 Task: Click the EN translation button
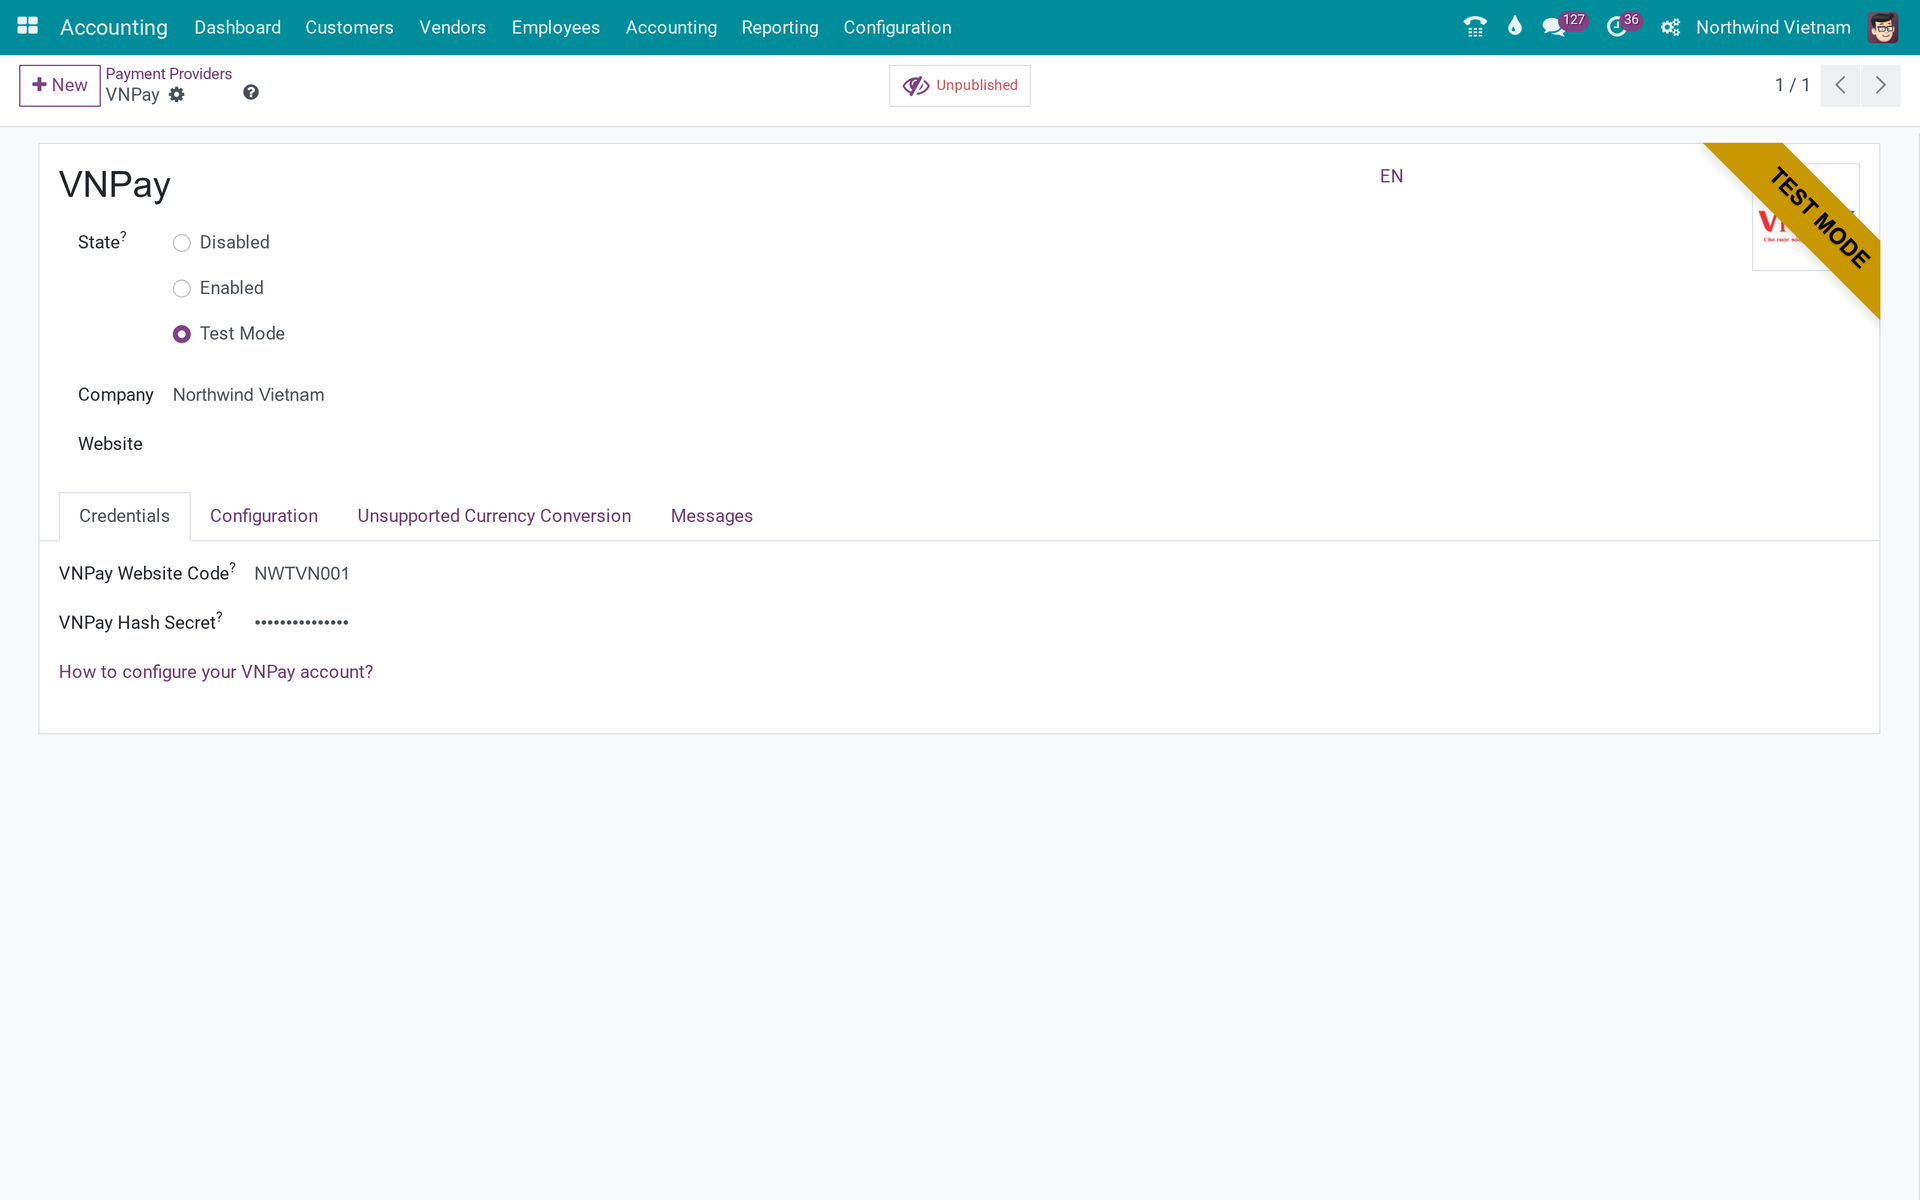coord(1391,176)
